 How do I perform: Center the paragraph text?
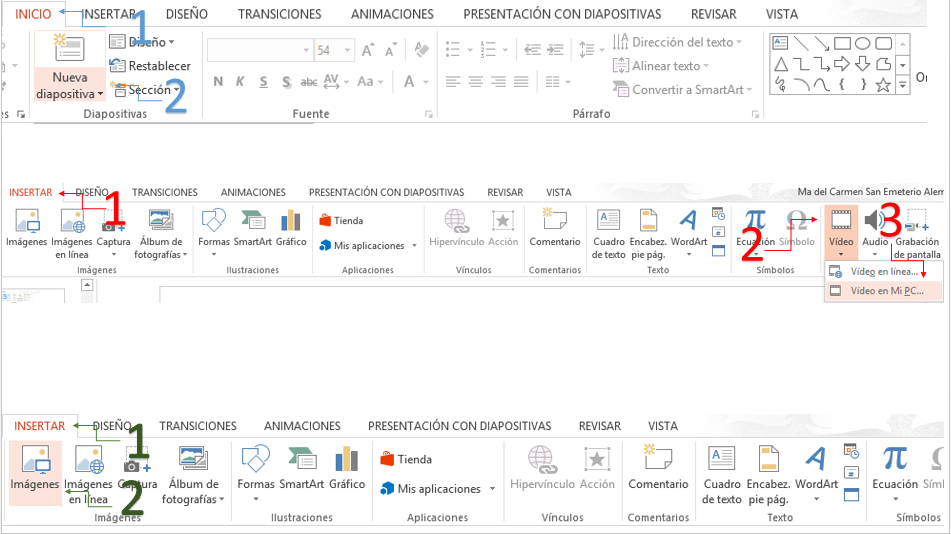pyautogui.click(x=476, y=81)
